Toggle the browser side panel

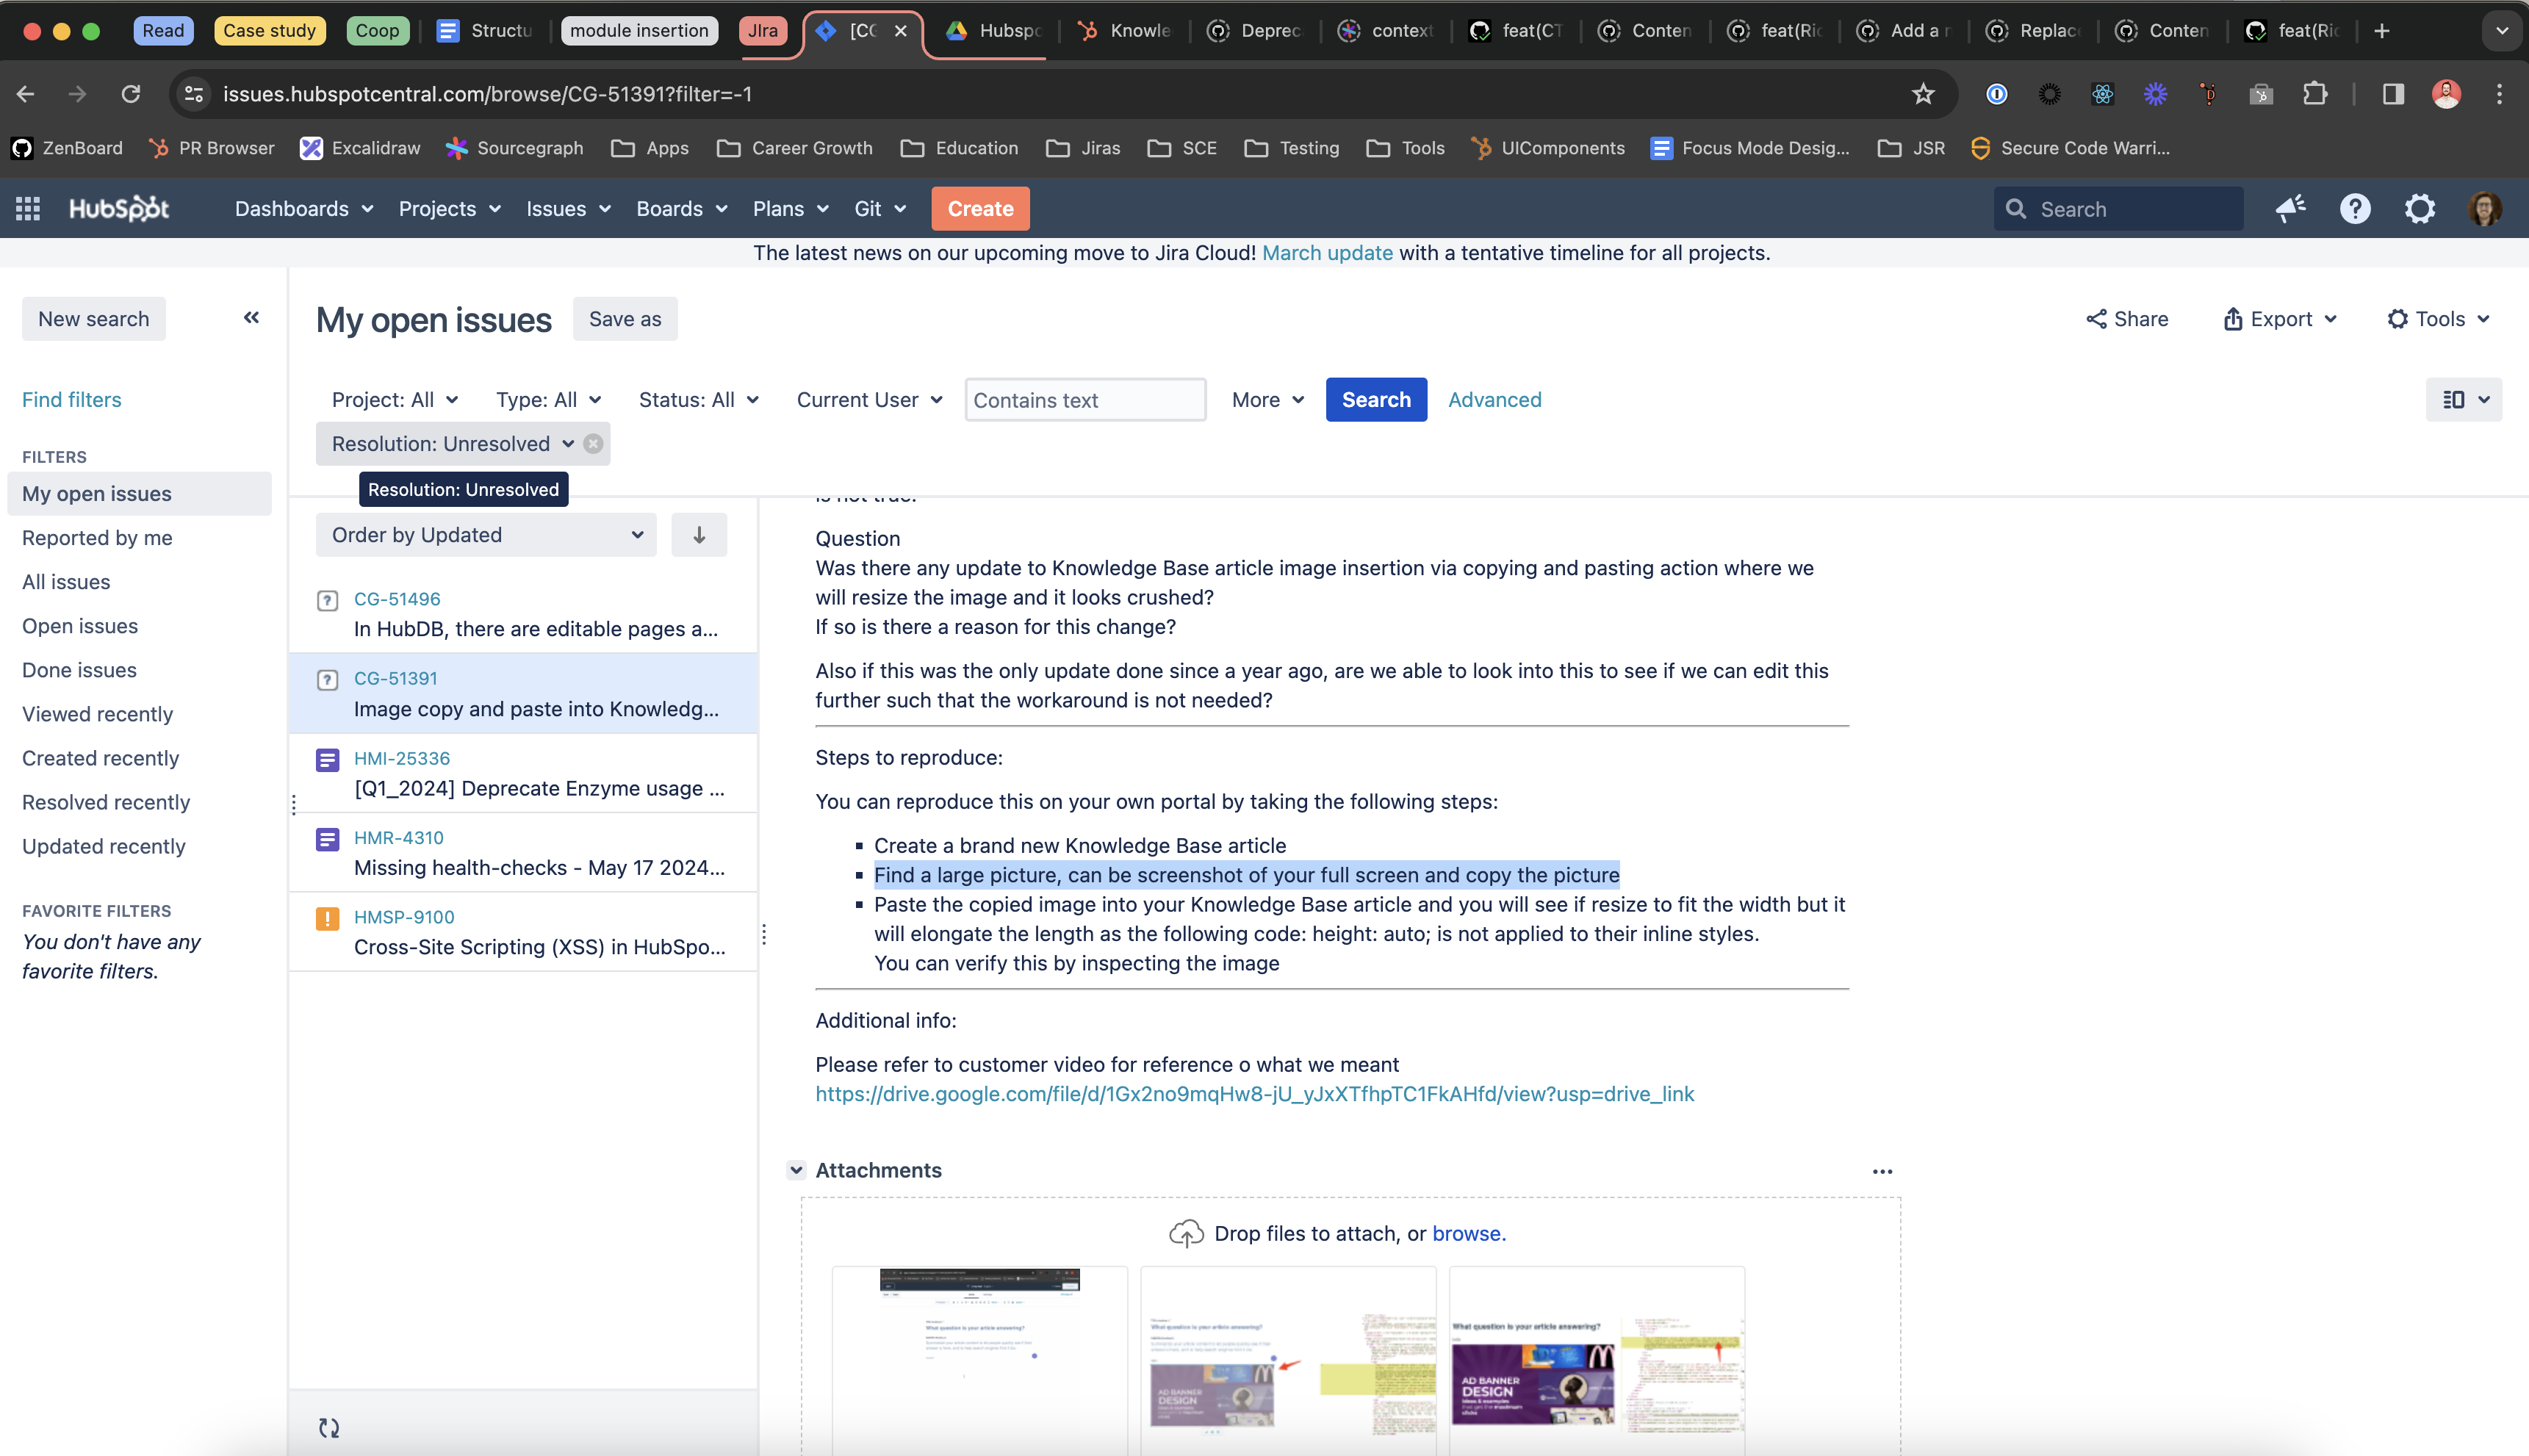point(2393,94)
